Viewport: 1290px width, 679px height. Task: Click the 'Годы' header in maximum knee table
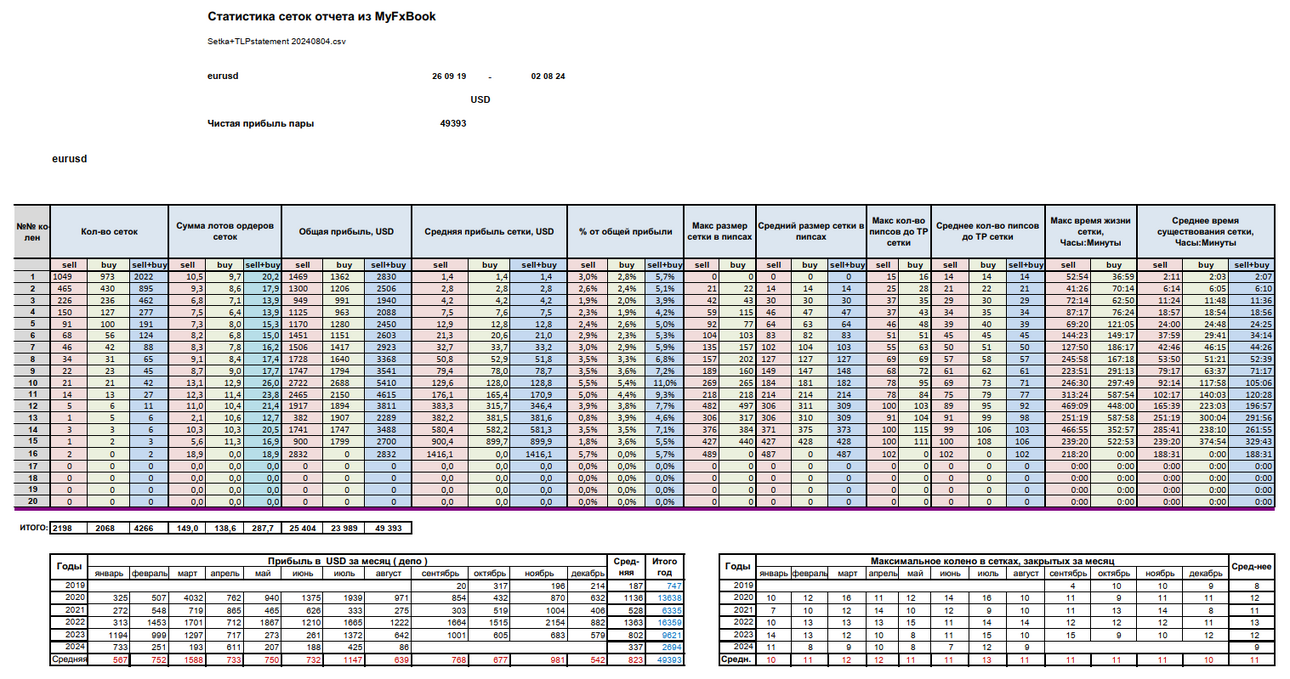pyautogui.click(x=738, y=567)
